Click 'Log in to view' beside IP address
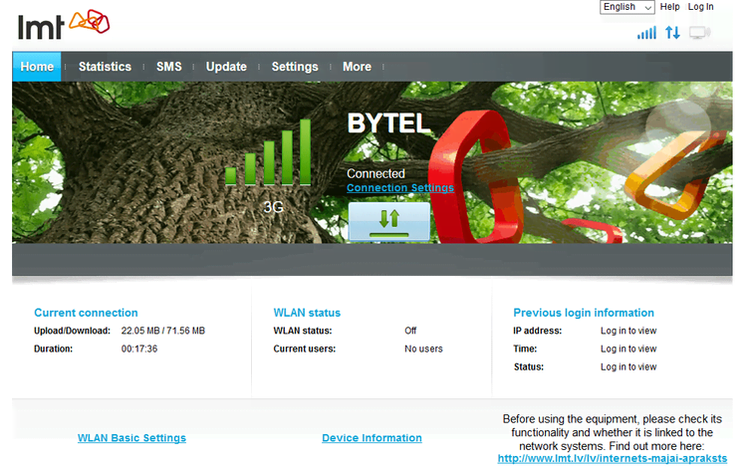 tap(629, 331)
